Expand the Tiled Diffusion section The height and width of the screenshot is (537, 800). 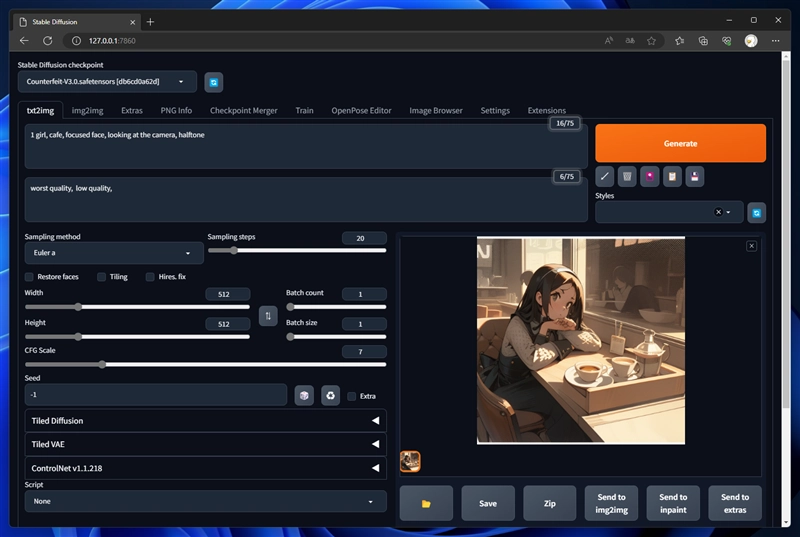[x=206, y=421]
